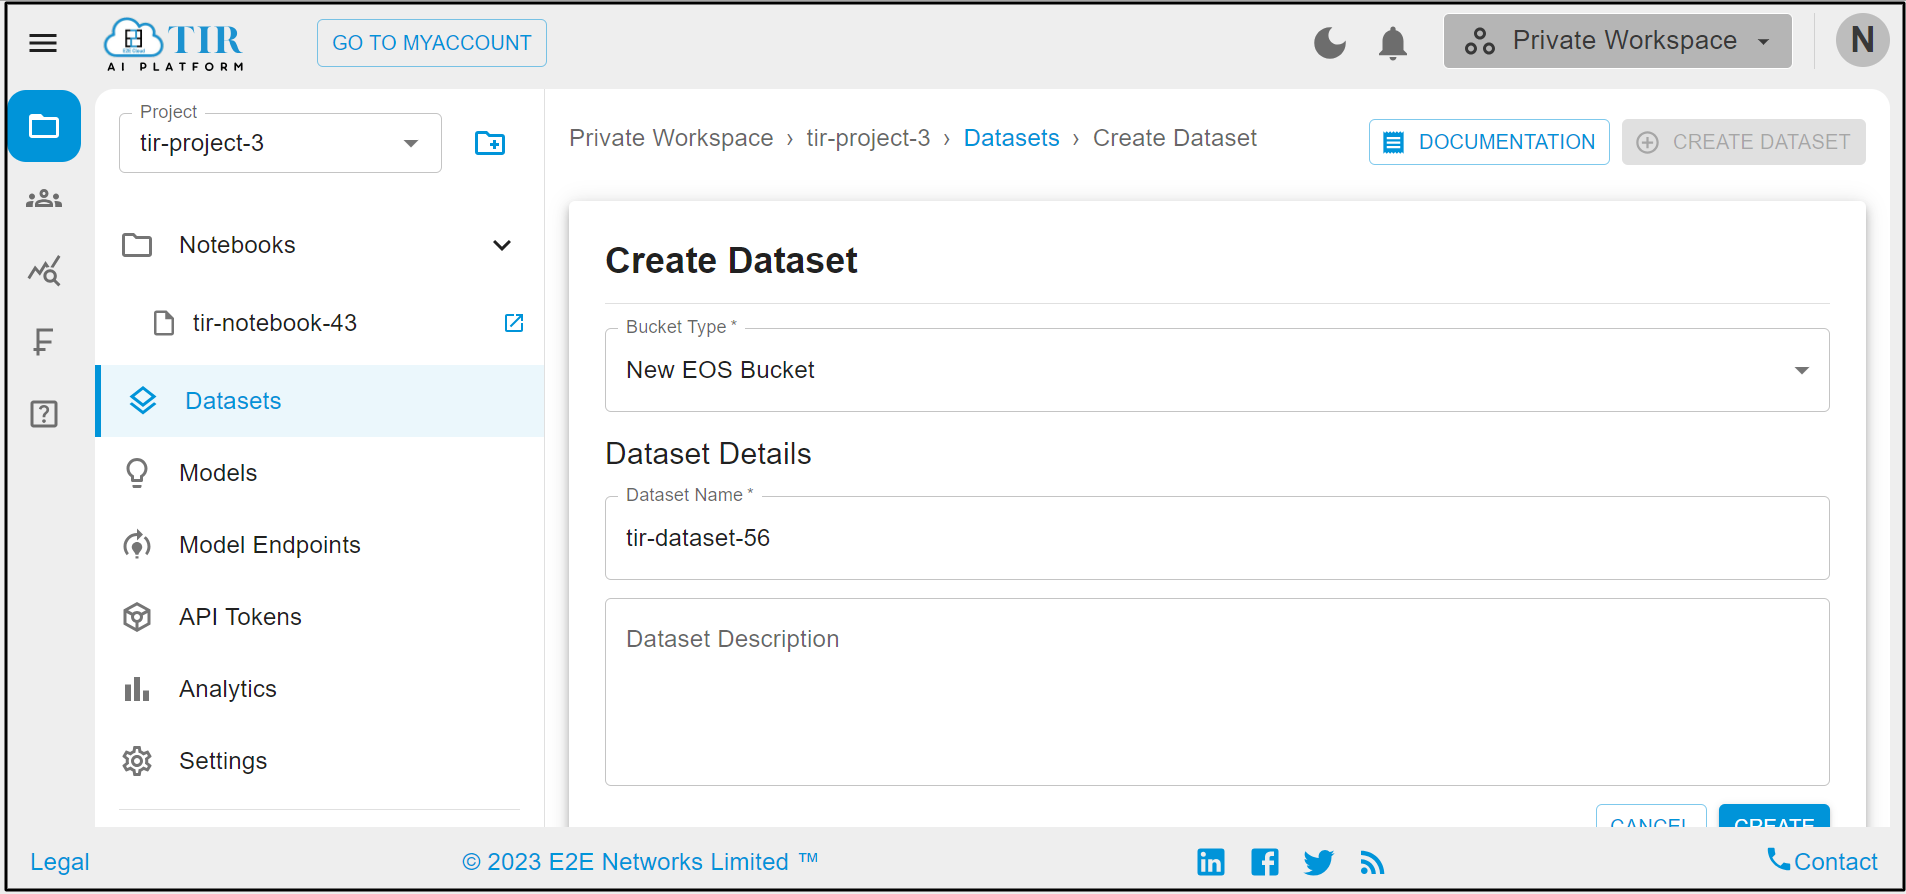The image size is (1906, 894).
Task: Click the CANCEL button
Action: tap(1651, 816)
